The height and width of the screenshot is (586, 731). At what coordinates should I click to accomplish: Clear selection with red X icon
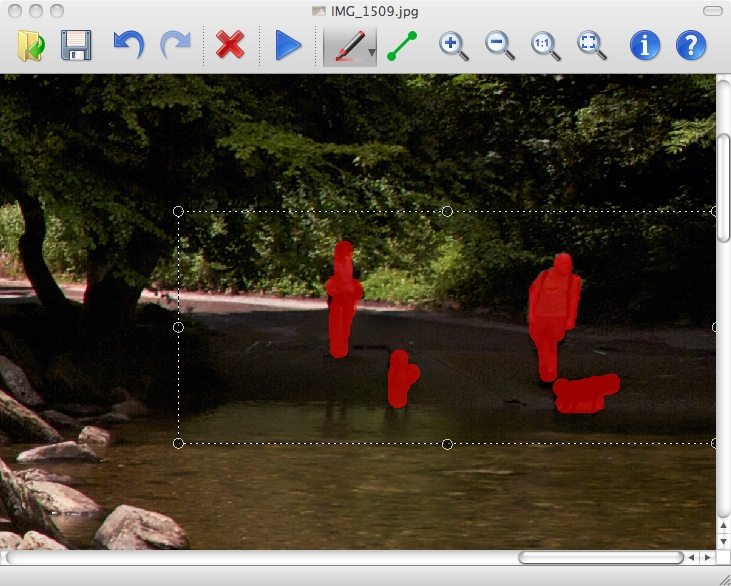(x=230, y=45)
